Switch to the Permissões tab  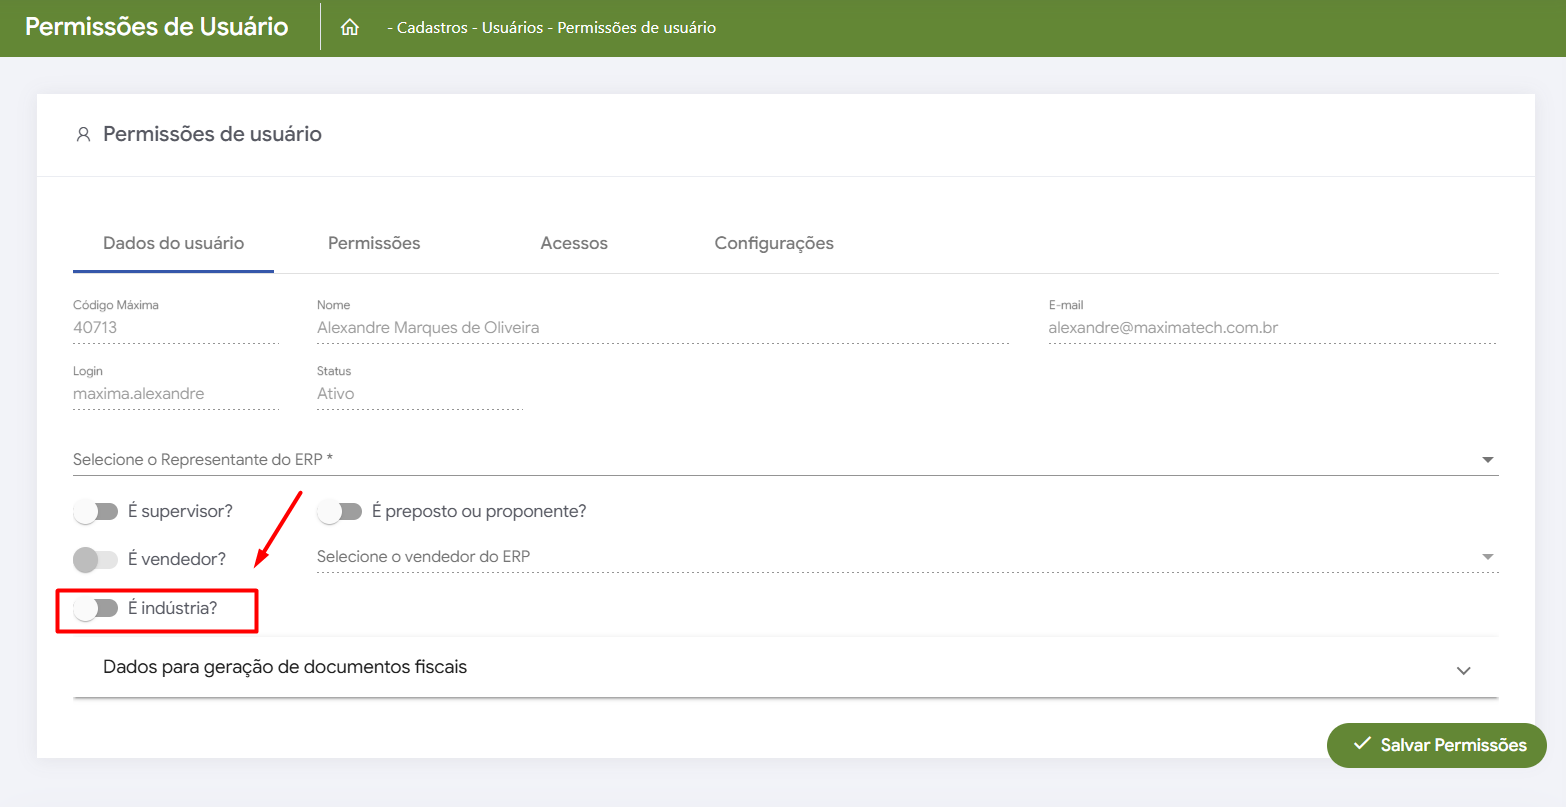tap(374, 243)
